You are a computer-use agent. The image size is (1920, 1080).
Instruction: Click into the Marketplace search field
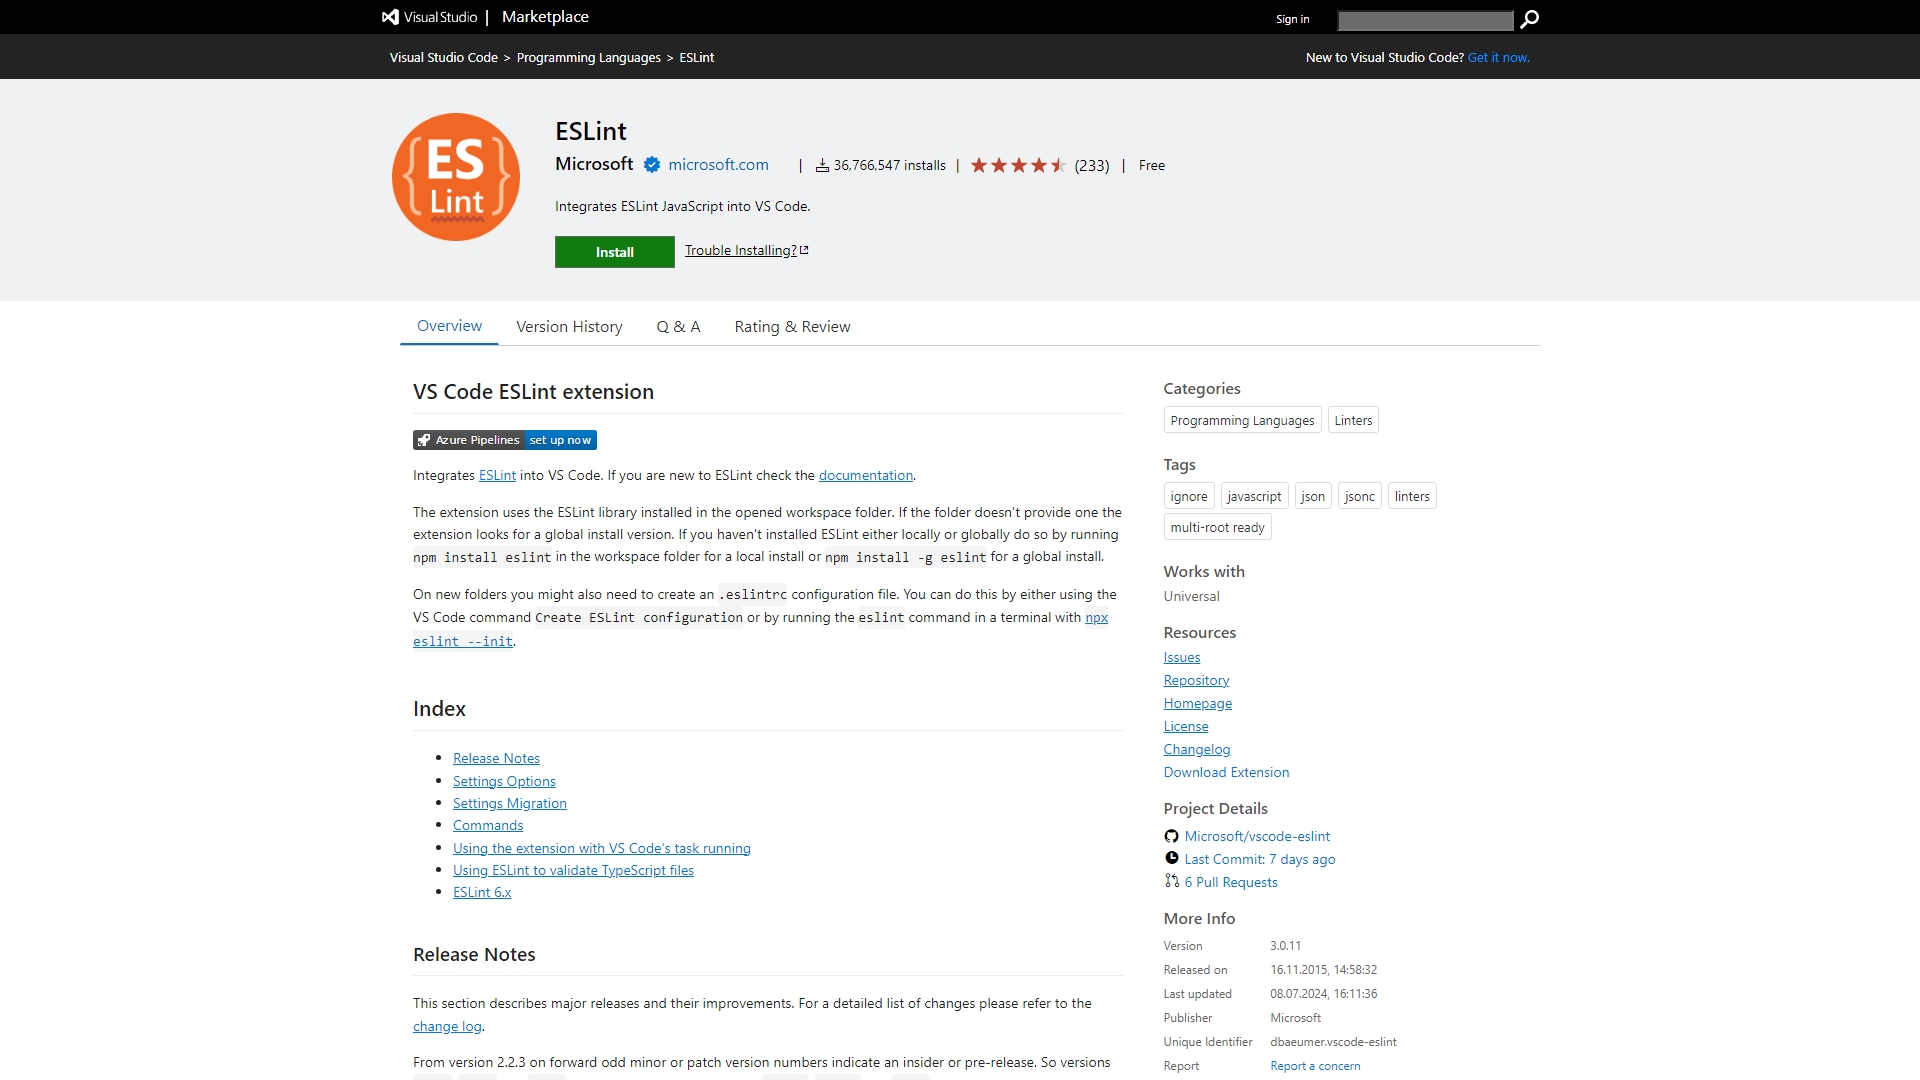pos(1425,20)
